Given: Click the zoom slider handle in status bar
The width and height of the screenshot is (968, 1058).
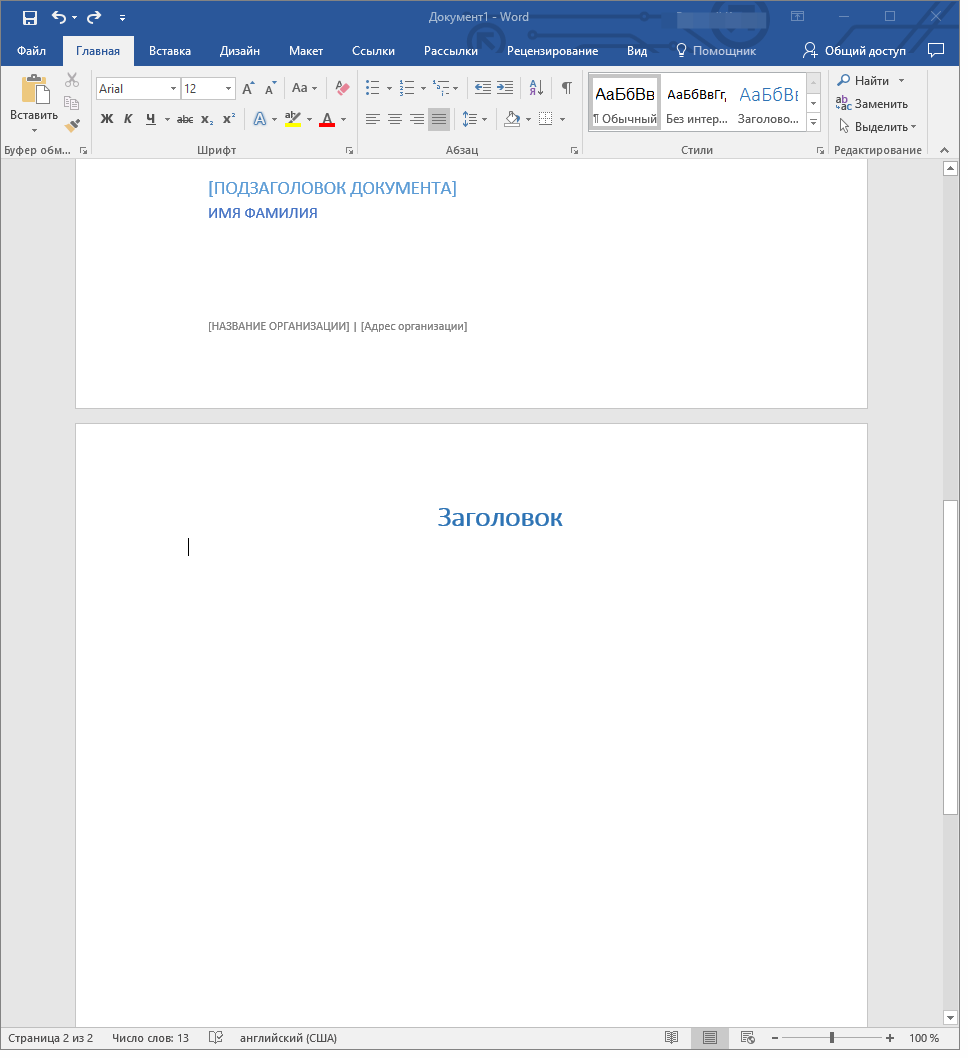Looking at the screenshot, I should tap(832, 1038).
